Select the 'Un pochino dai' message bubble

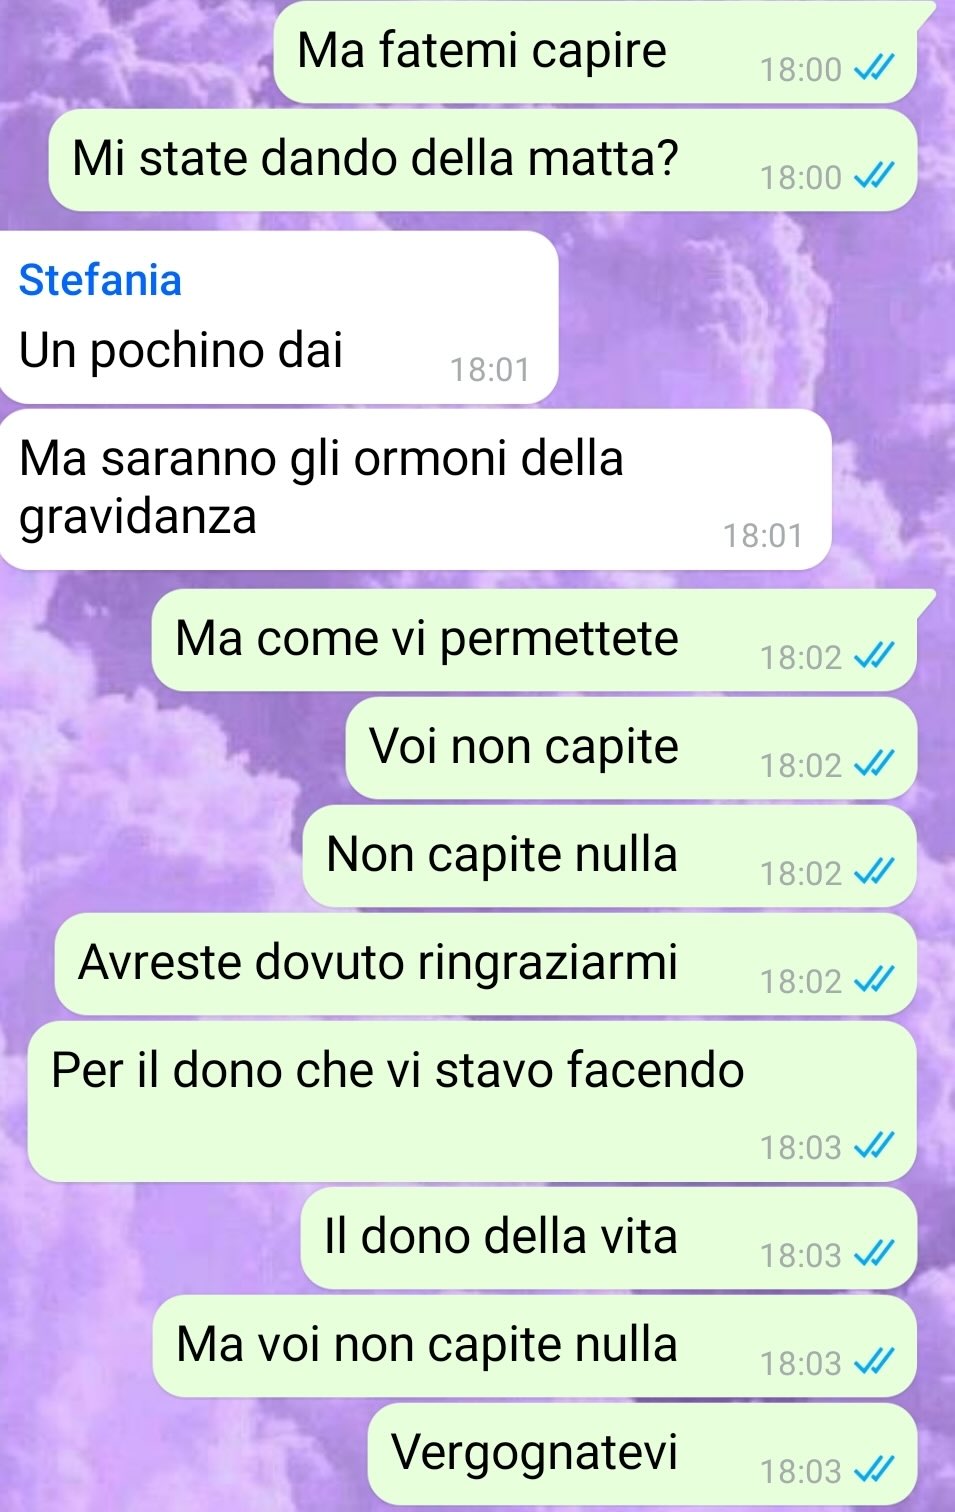(x=278, y=318)
